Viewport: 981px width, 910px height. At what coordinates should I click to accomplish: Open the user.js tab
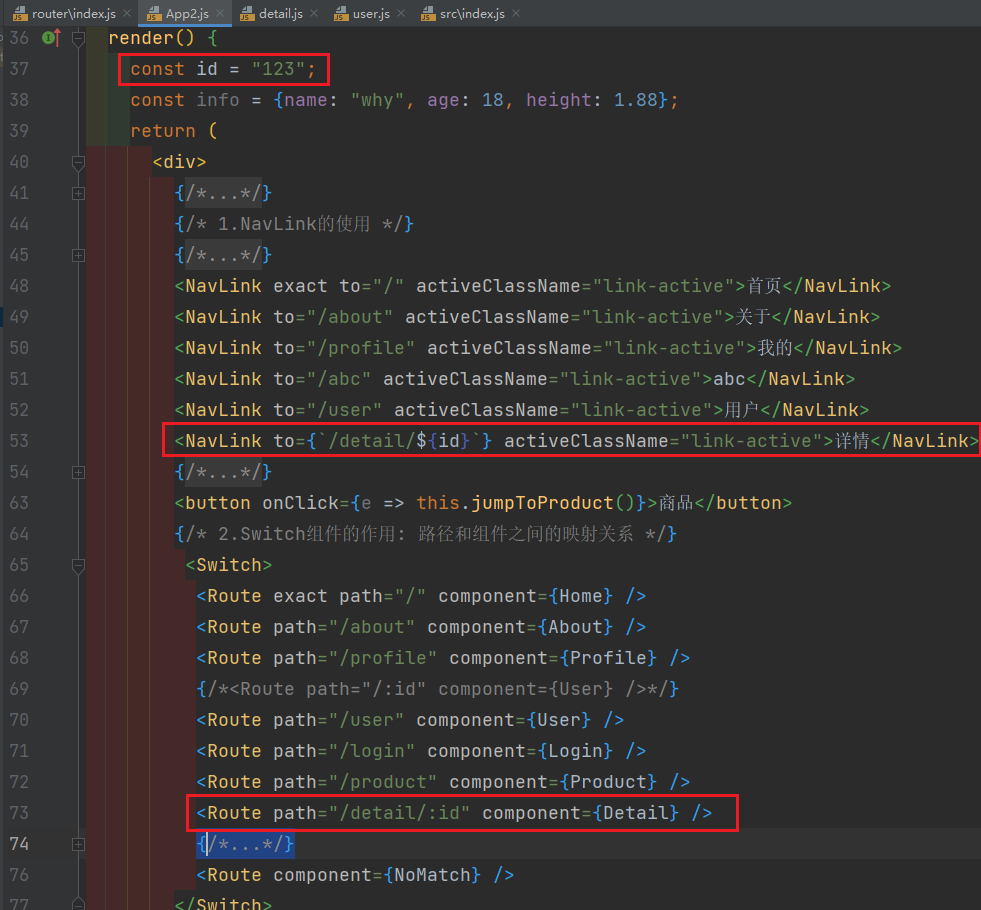click(x=370, y=13)
